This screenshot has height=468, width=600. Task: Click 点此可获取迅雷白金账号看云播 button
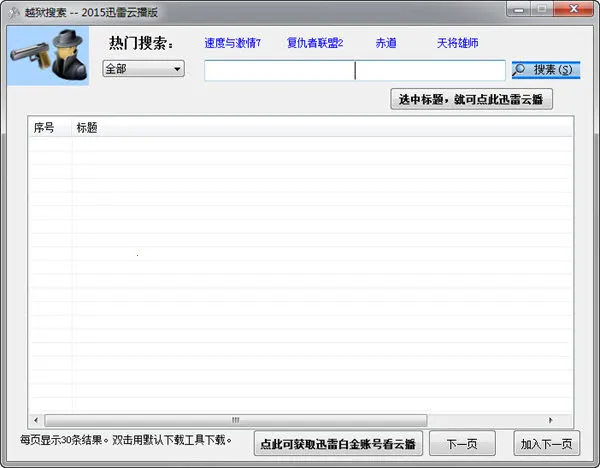tap(337, 443)
